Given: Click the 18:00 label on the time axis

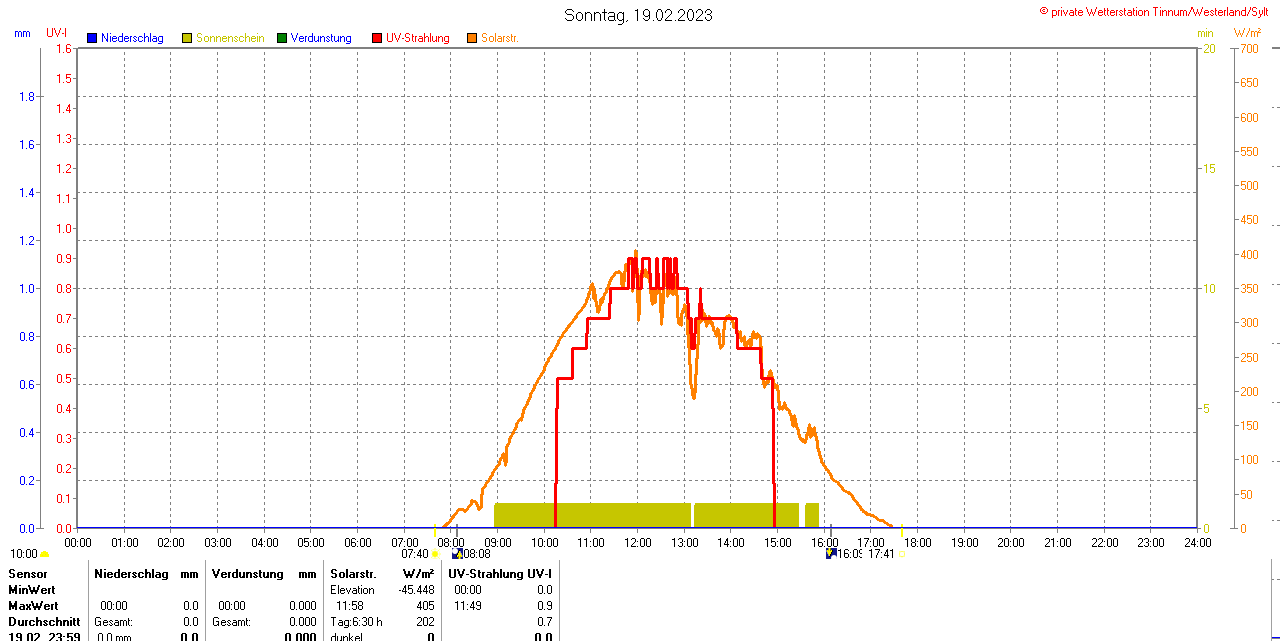Looking at the screenshot, I should coord(917,542).
